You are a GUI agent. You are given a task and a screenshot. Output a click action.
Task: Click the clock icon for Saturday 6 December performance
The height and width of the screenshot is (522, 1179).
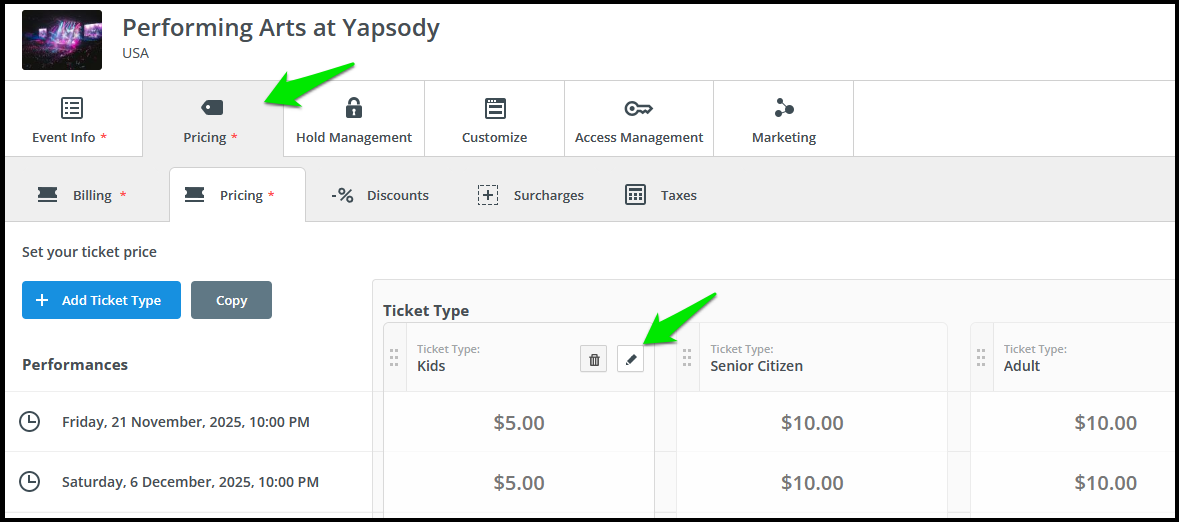point(29,481)
